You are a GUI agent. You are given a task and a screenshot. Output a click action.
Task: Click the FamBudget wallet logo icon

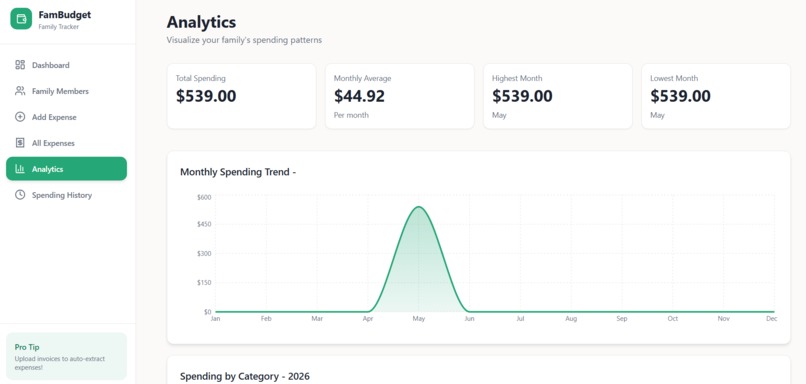pyautogui.click(x=21, y=19)
